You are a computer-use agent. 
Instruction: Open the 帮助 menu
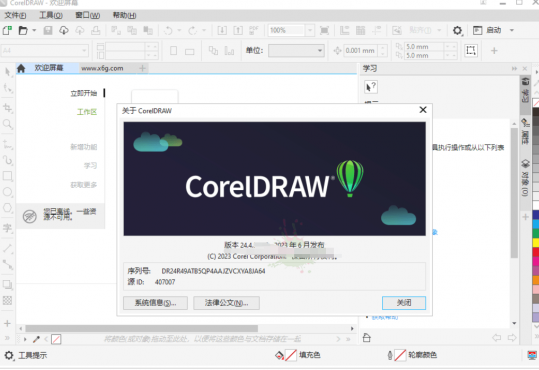pyautogui.click(x=124, y=15)
